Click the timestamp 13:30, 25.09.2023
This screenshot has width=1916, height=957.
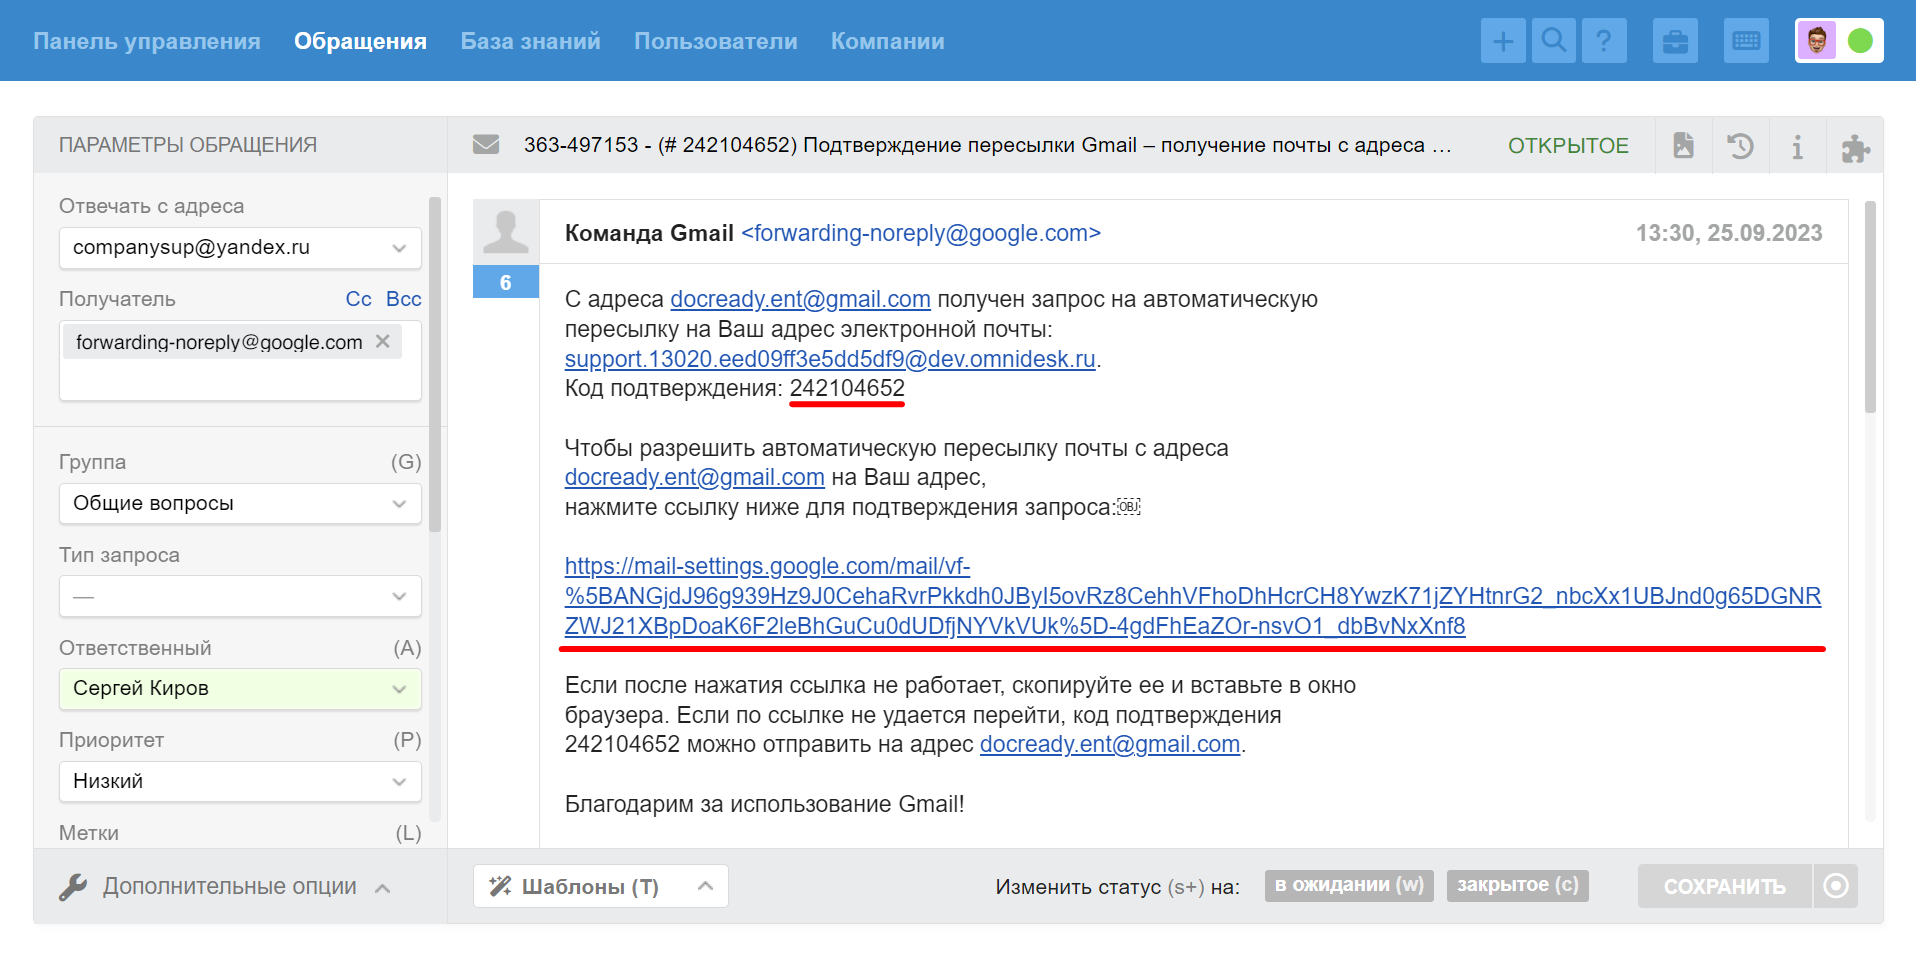[x=1729, y=233]
